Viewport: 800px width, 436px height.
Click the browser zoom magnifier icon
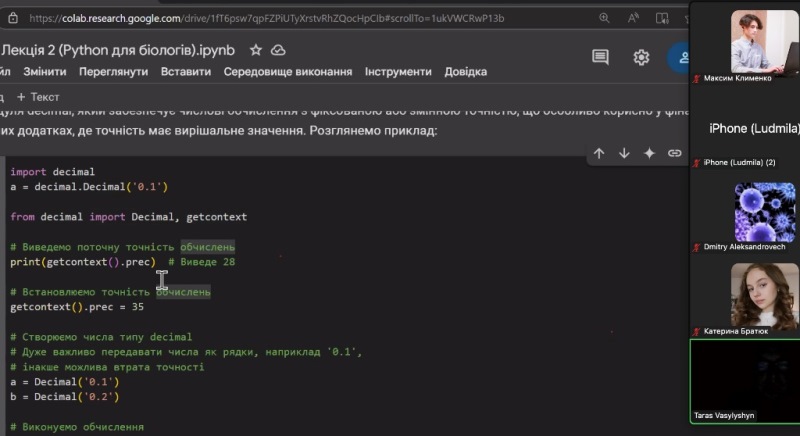point(604,17)
